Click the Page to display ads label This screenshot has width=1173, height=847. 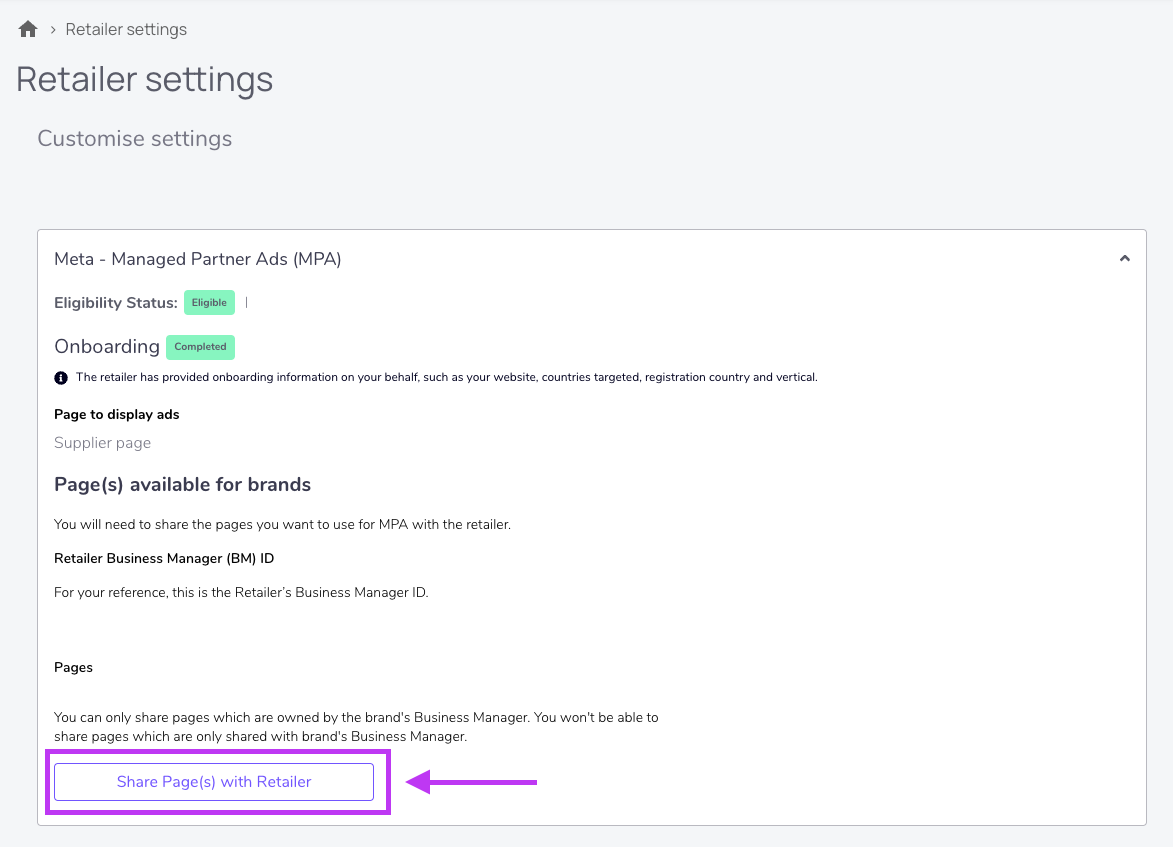tap(117, 415)
